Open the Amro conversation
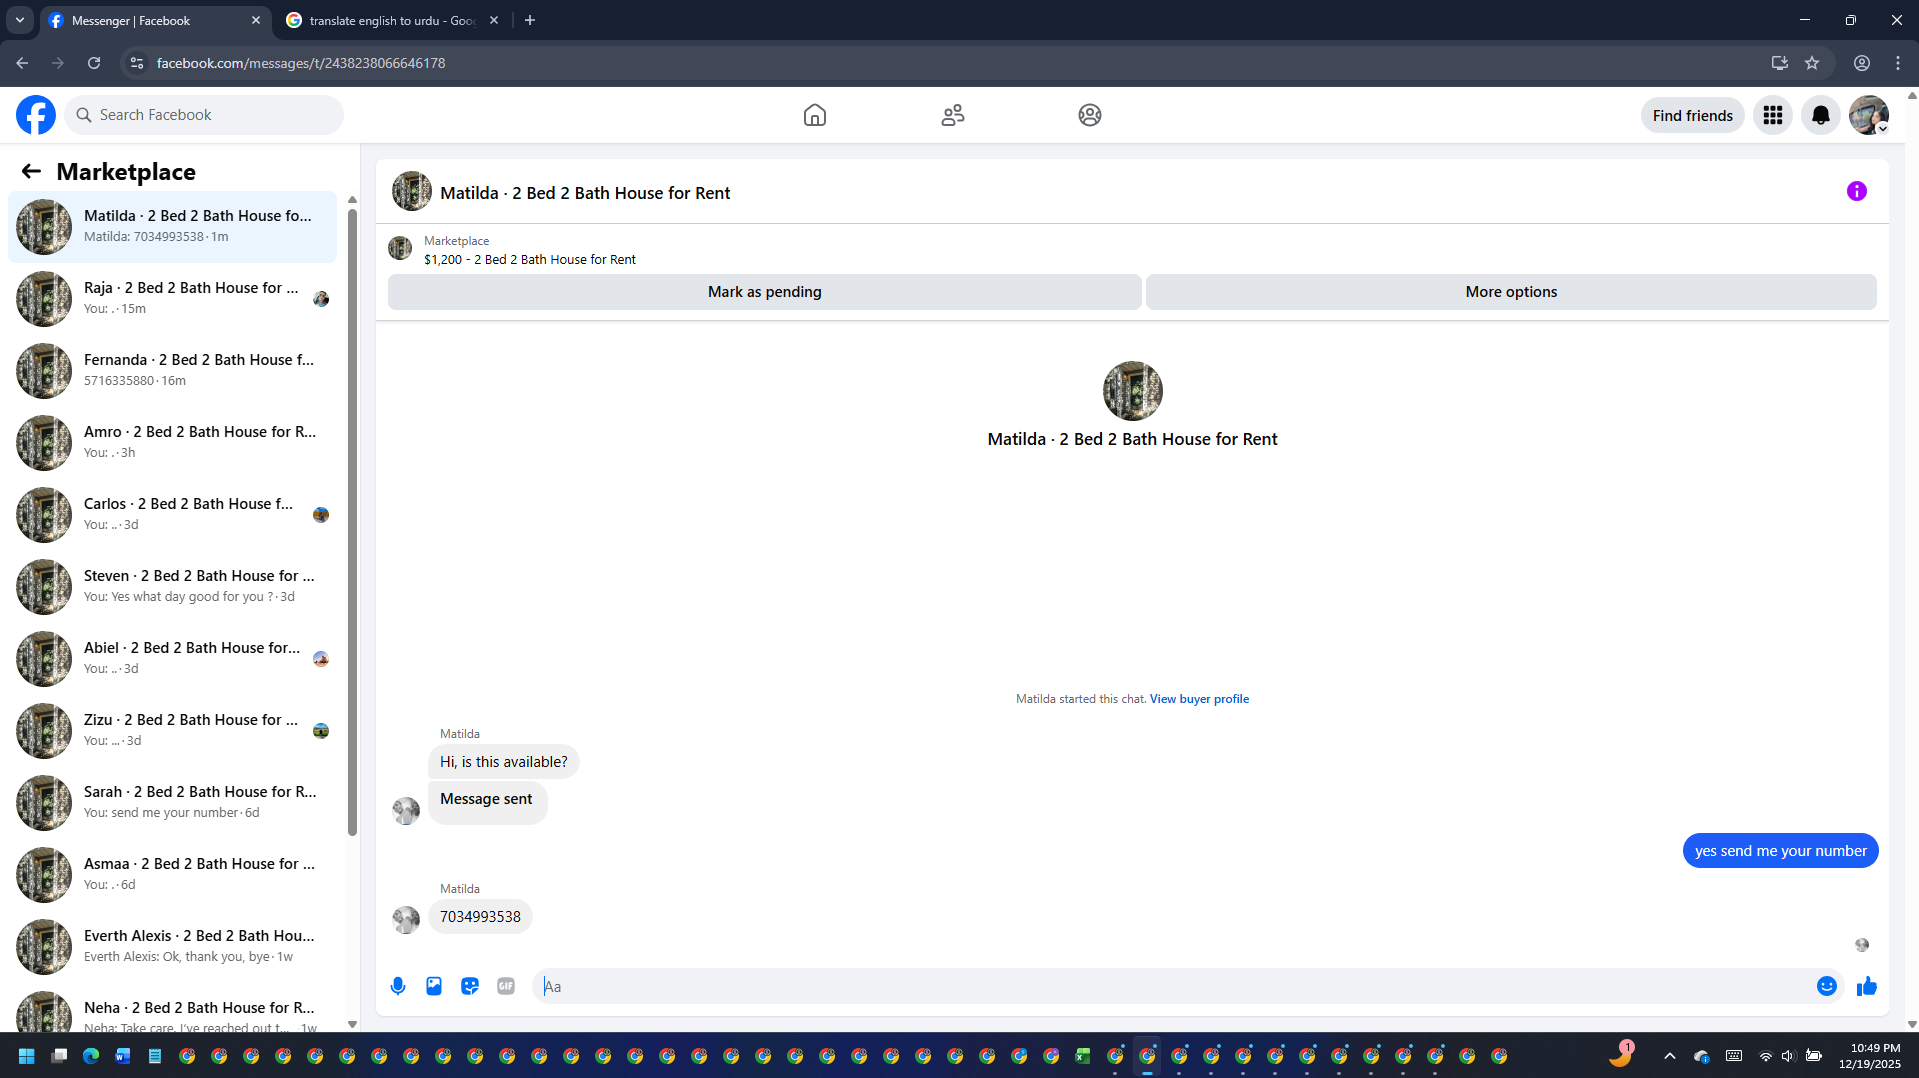The height and width of the screenshot is (1078, 1919). click(x=172, y=443)
